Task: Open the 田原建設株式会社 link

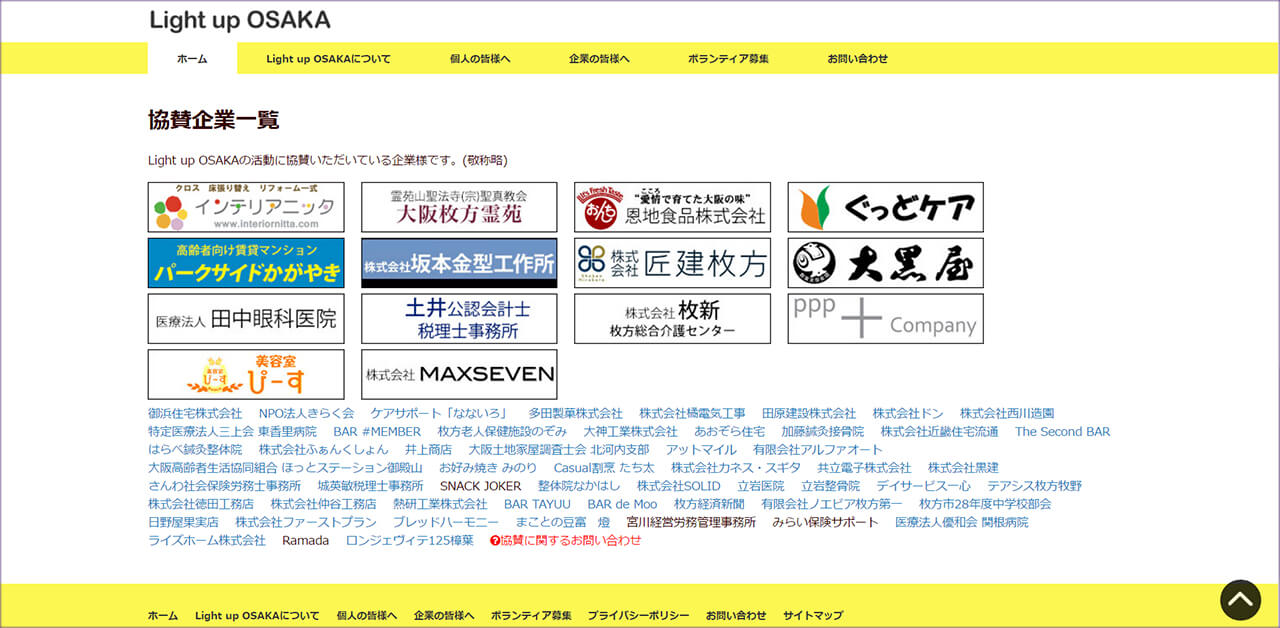Action: tap(809, 413)
